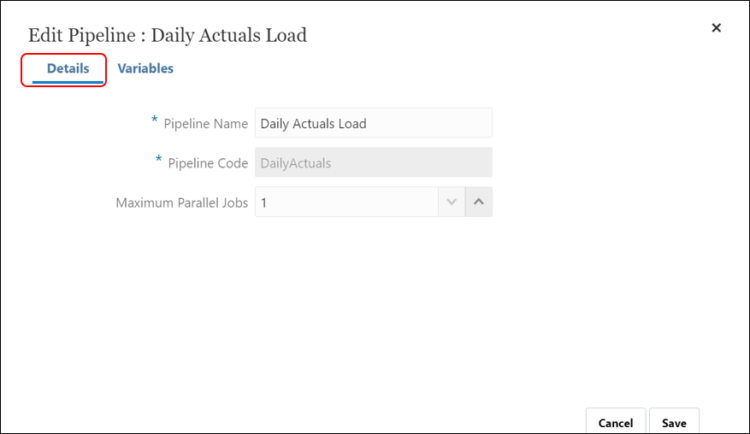
Task: Click the required asterisk beside Pipeline Name
Action: pos(154,122)
